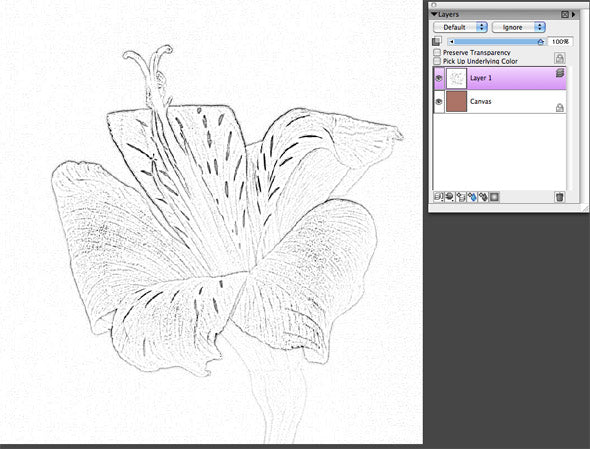Add a new Liquid Ink layer

click(x=483, y=197)
